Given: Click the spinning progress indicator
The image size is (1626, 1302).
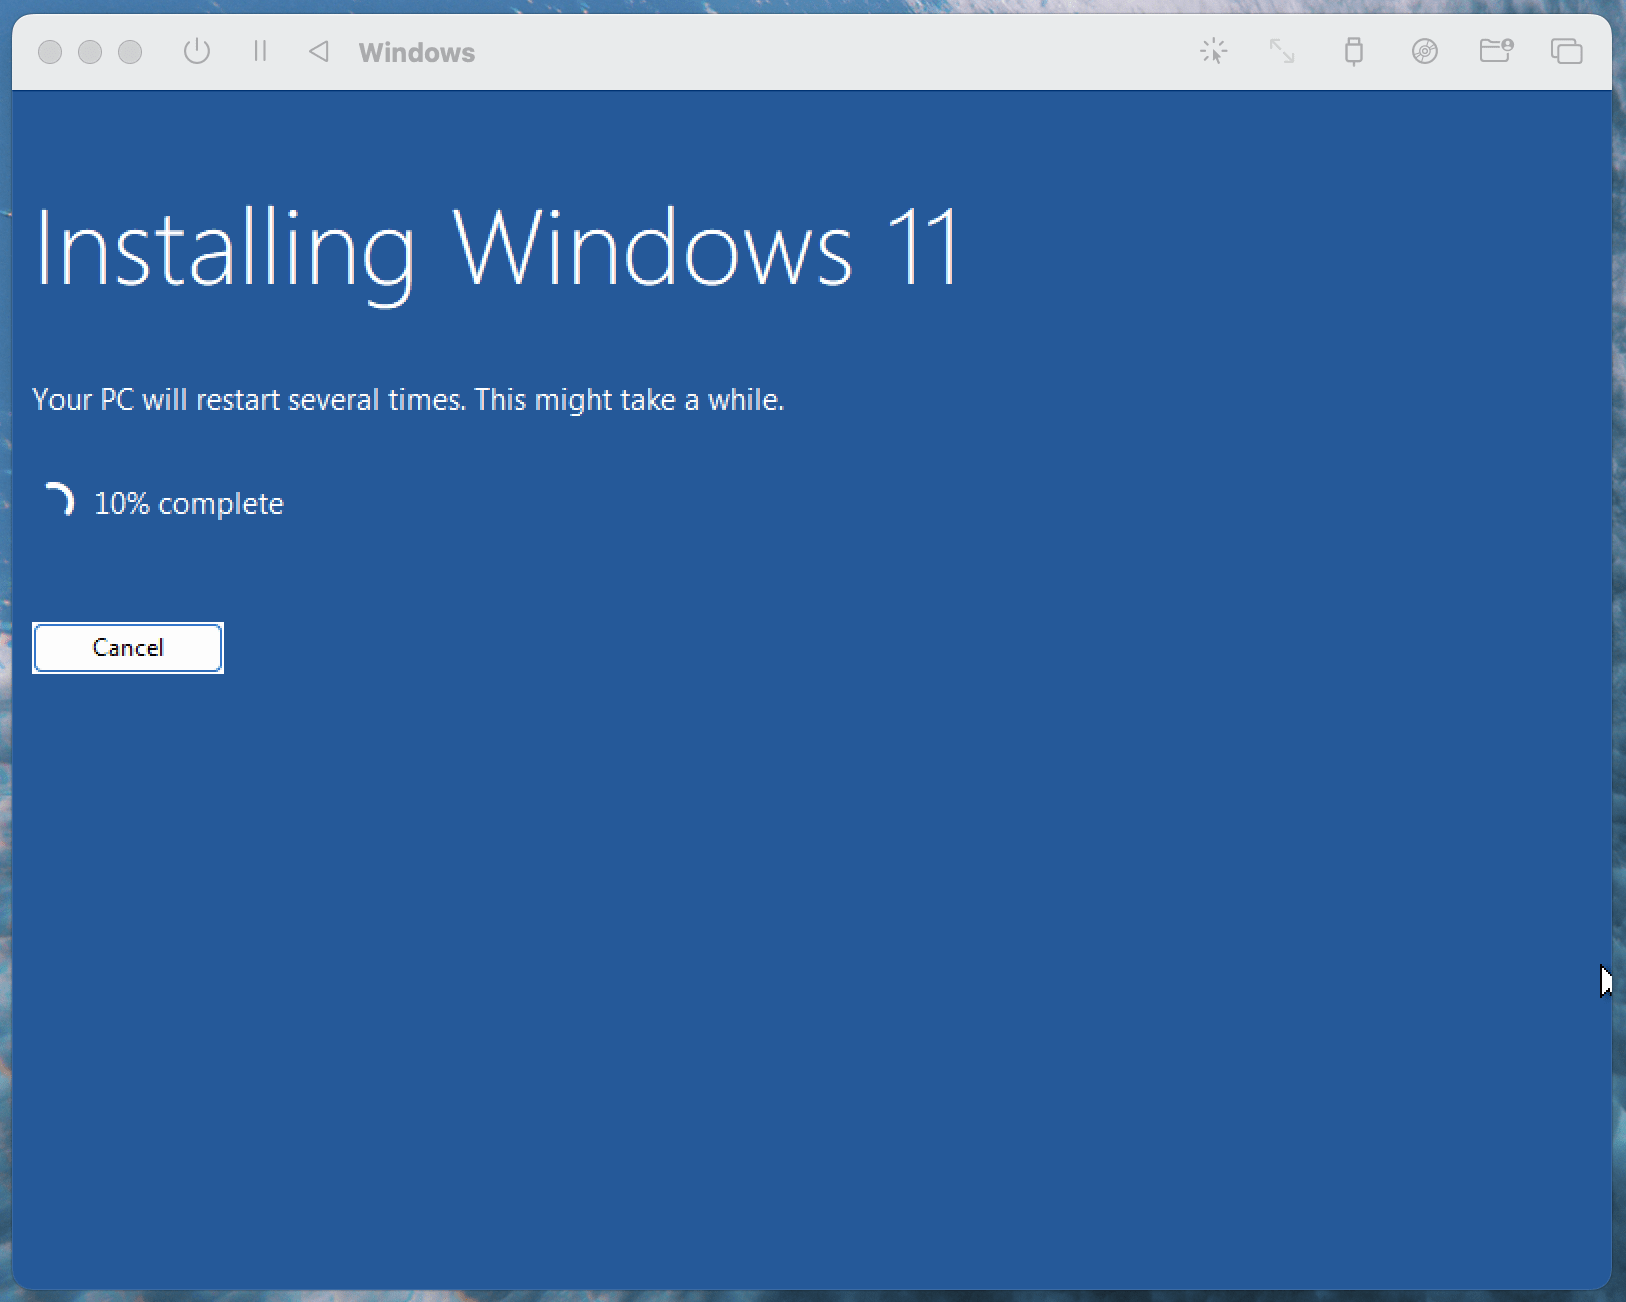Looking at the screenshot, I should 59,500.
